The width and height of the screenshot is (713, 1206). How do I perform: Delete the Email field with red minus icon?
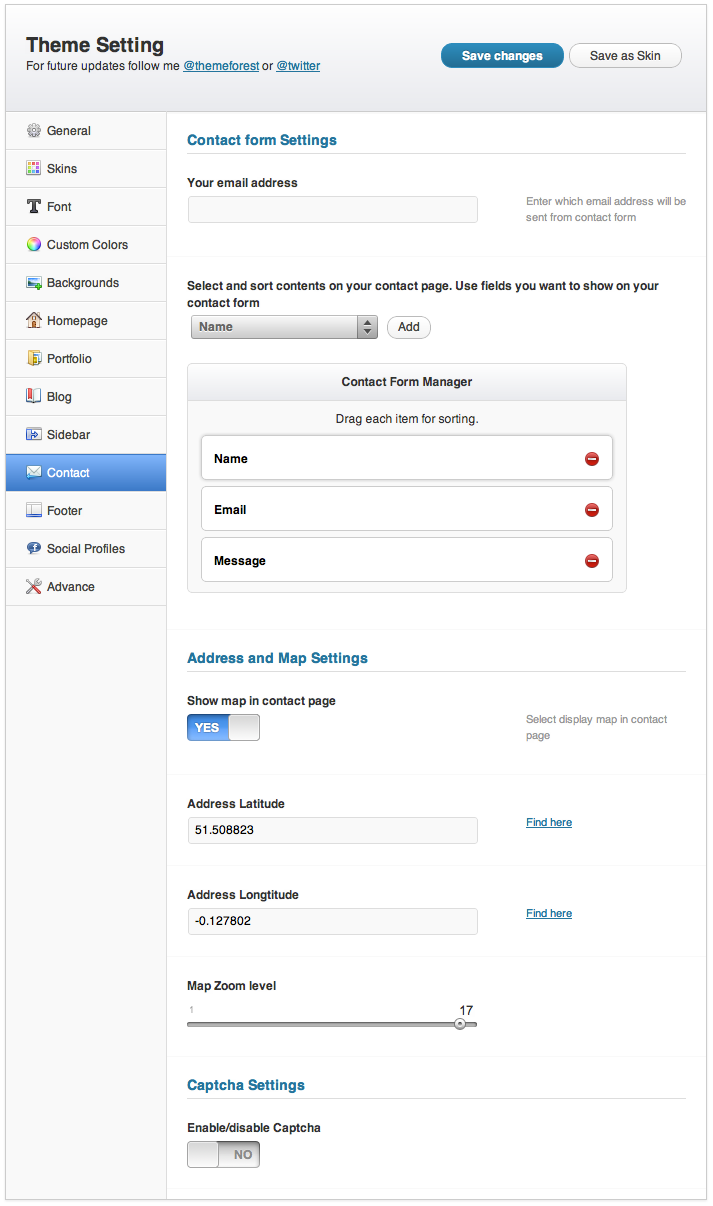[592, 510]
